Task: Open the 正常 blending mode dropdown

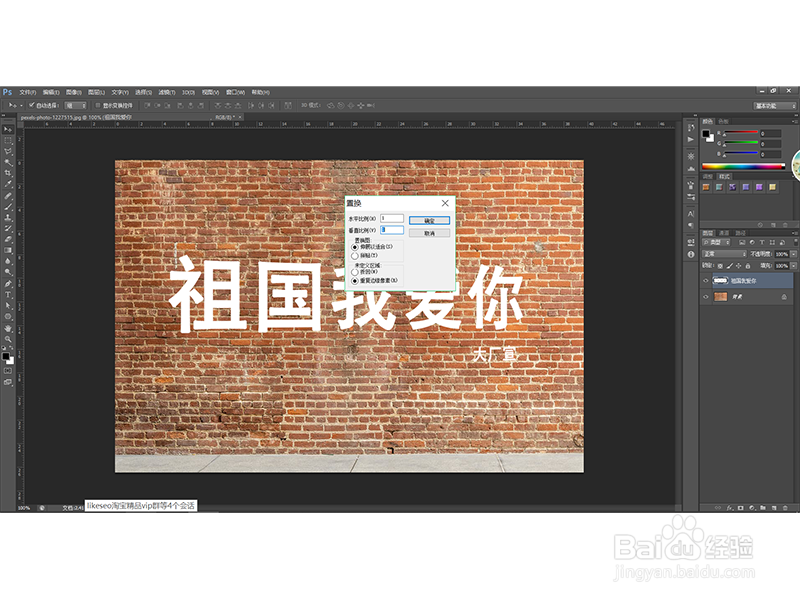Action: click(722, 253)
